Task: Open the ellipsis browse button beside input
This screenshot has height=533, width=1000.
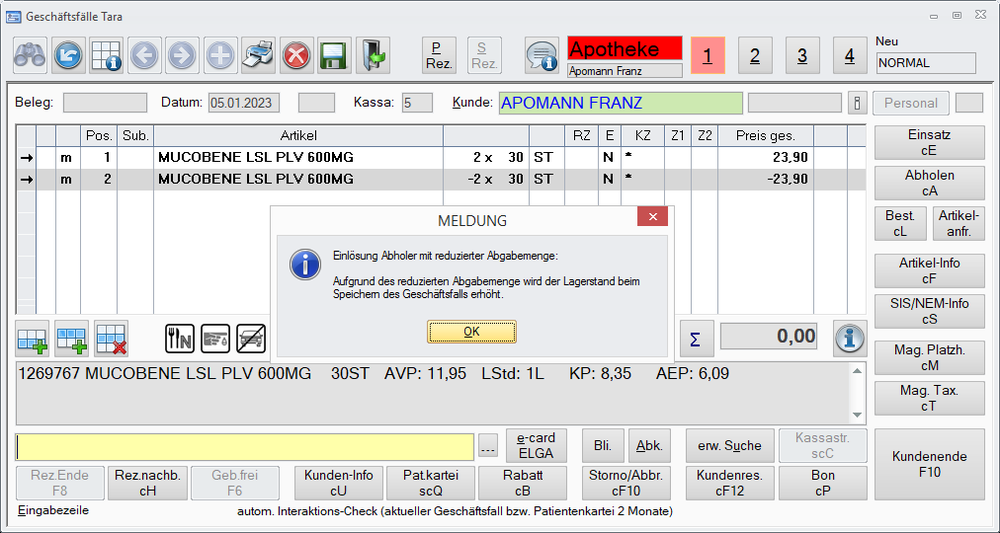Action: tap(488, 447)
